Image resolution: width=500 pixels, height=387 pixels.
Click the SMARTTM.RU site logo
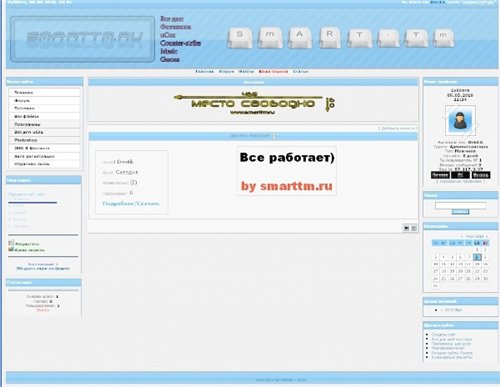click(83, 39)
